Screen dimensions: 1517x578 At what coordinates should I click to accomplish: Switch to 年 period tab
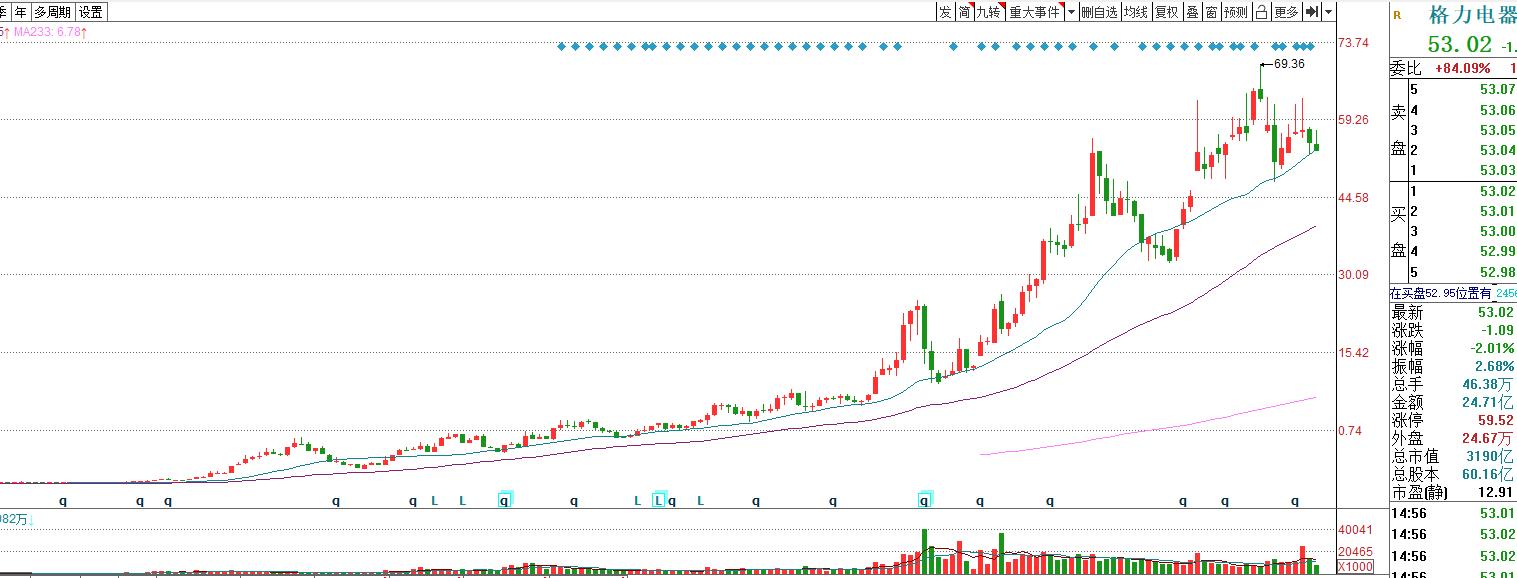20,12
